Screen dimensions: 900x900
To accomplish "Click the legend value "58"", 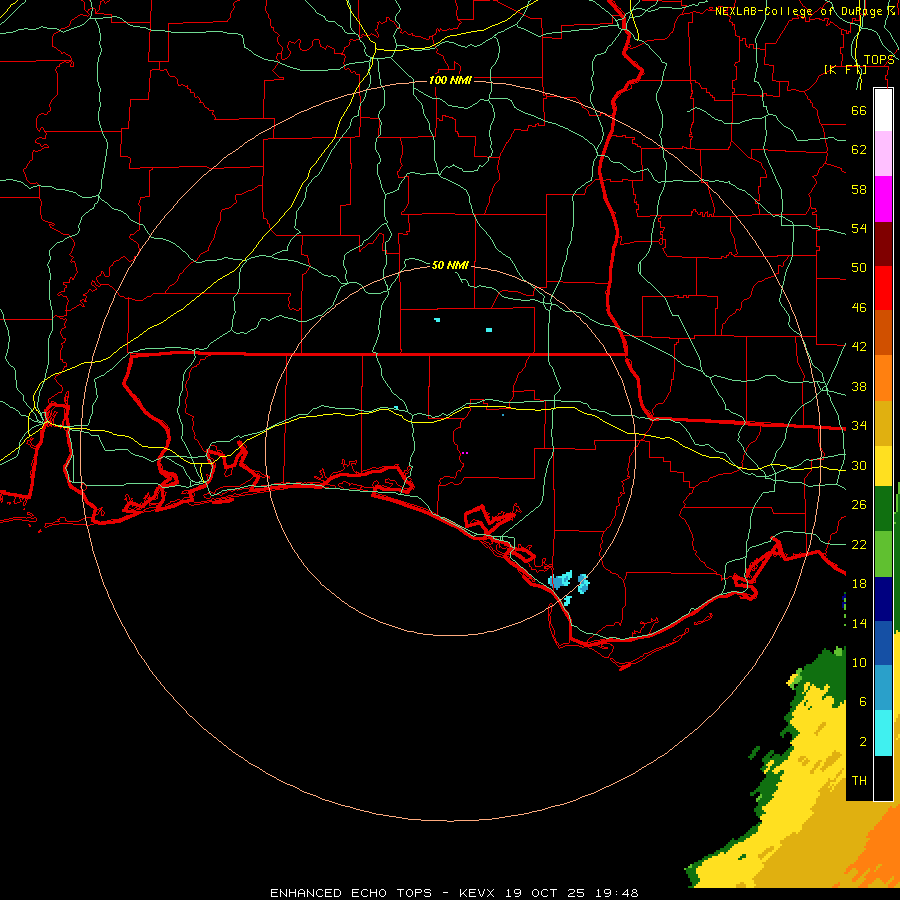I will coord(859,189).
